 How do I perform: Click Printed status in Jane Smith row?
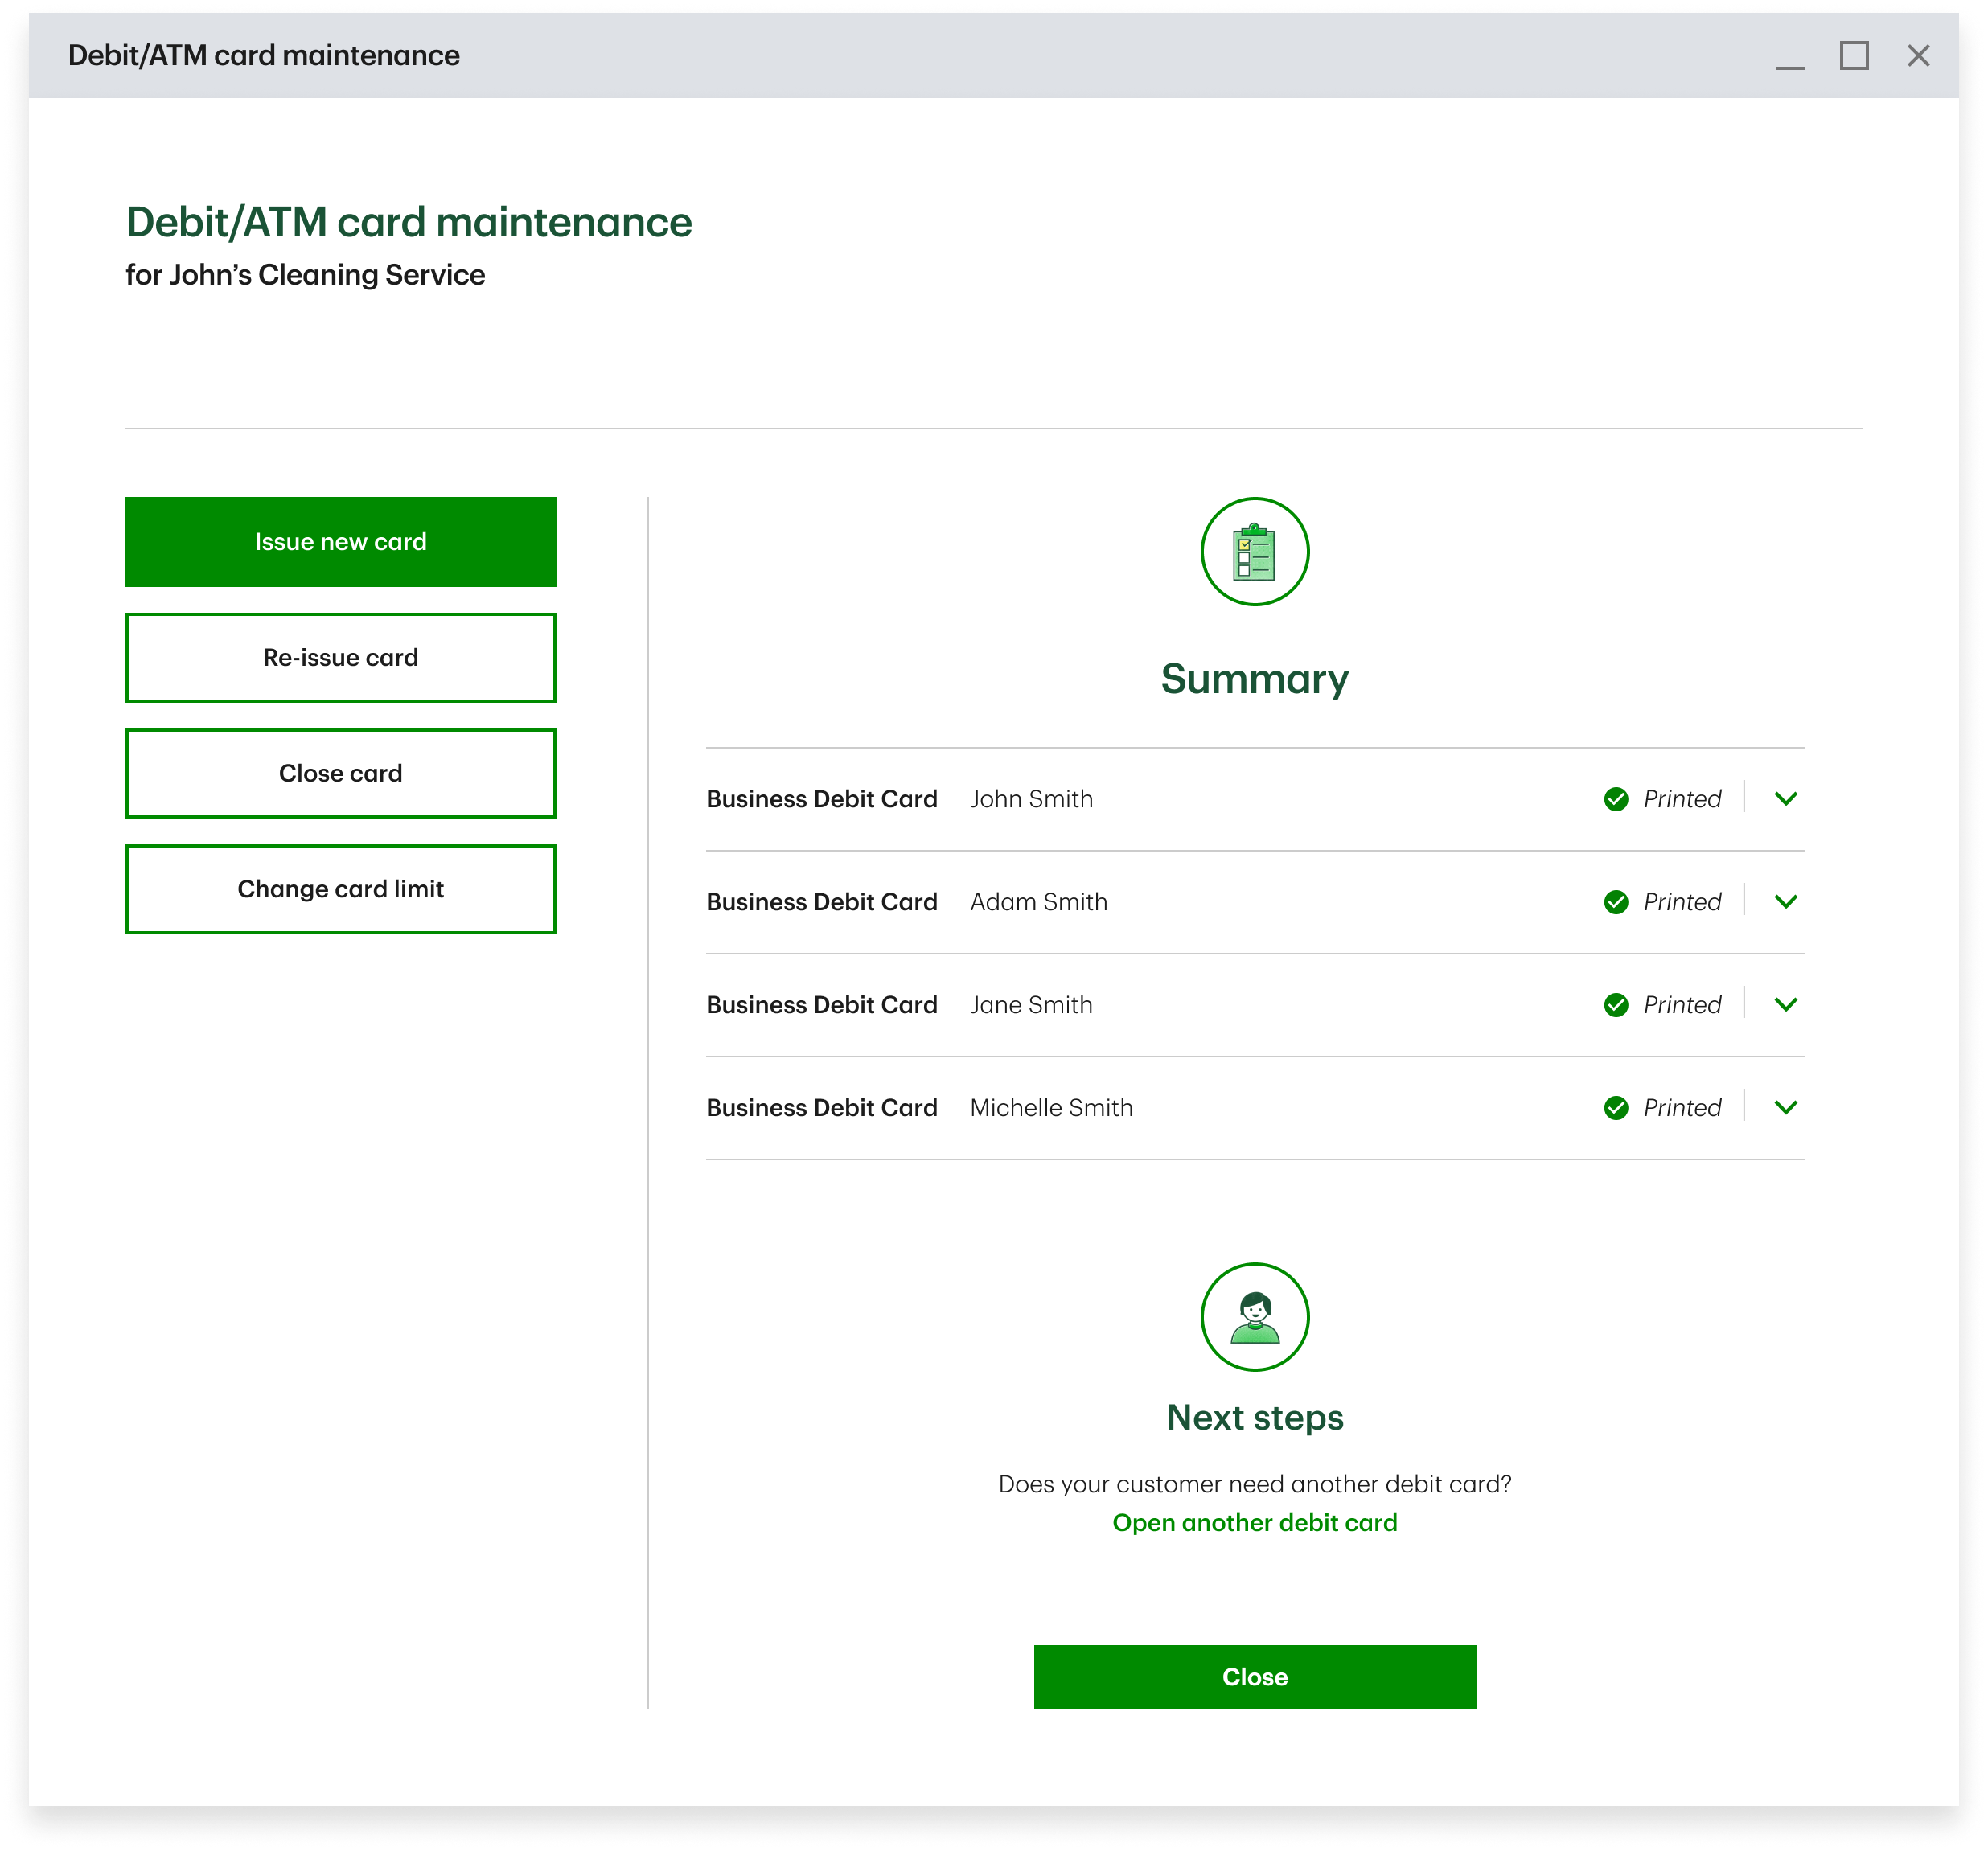tap(1682, 1005)
